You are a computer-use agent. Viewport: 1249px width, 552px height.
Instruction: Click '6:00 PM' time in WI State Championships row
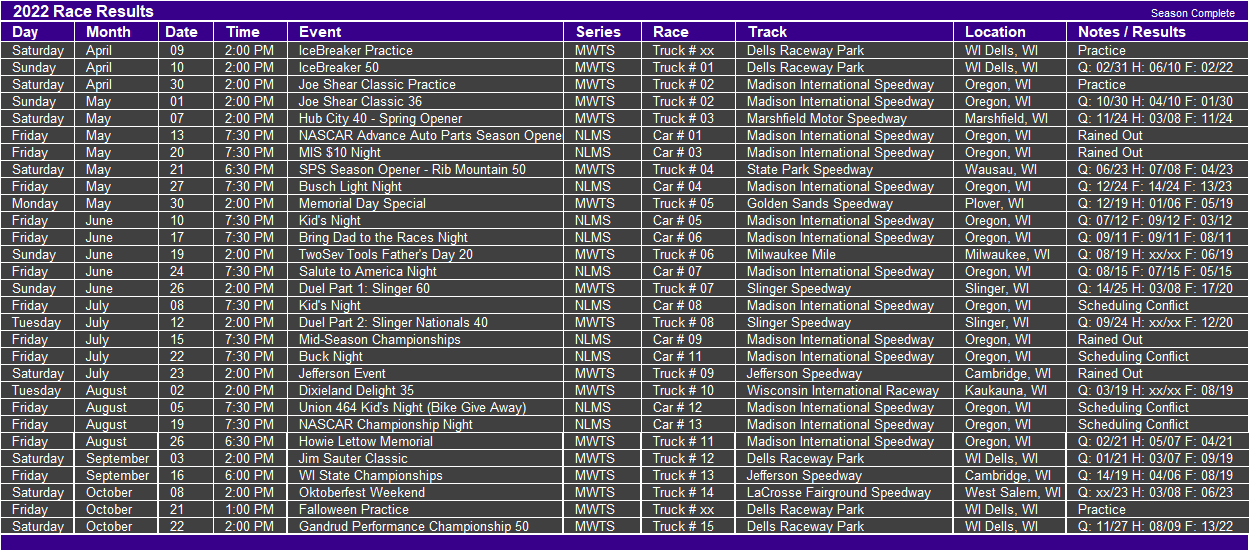point(249,475)
